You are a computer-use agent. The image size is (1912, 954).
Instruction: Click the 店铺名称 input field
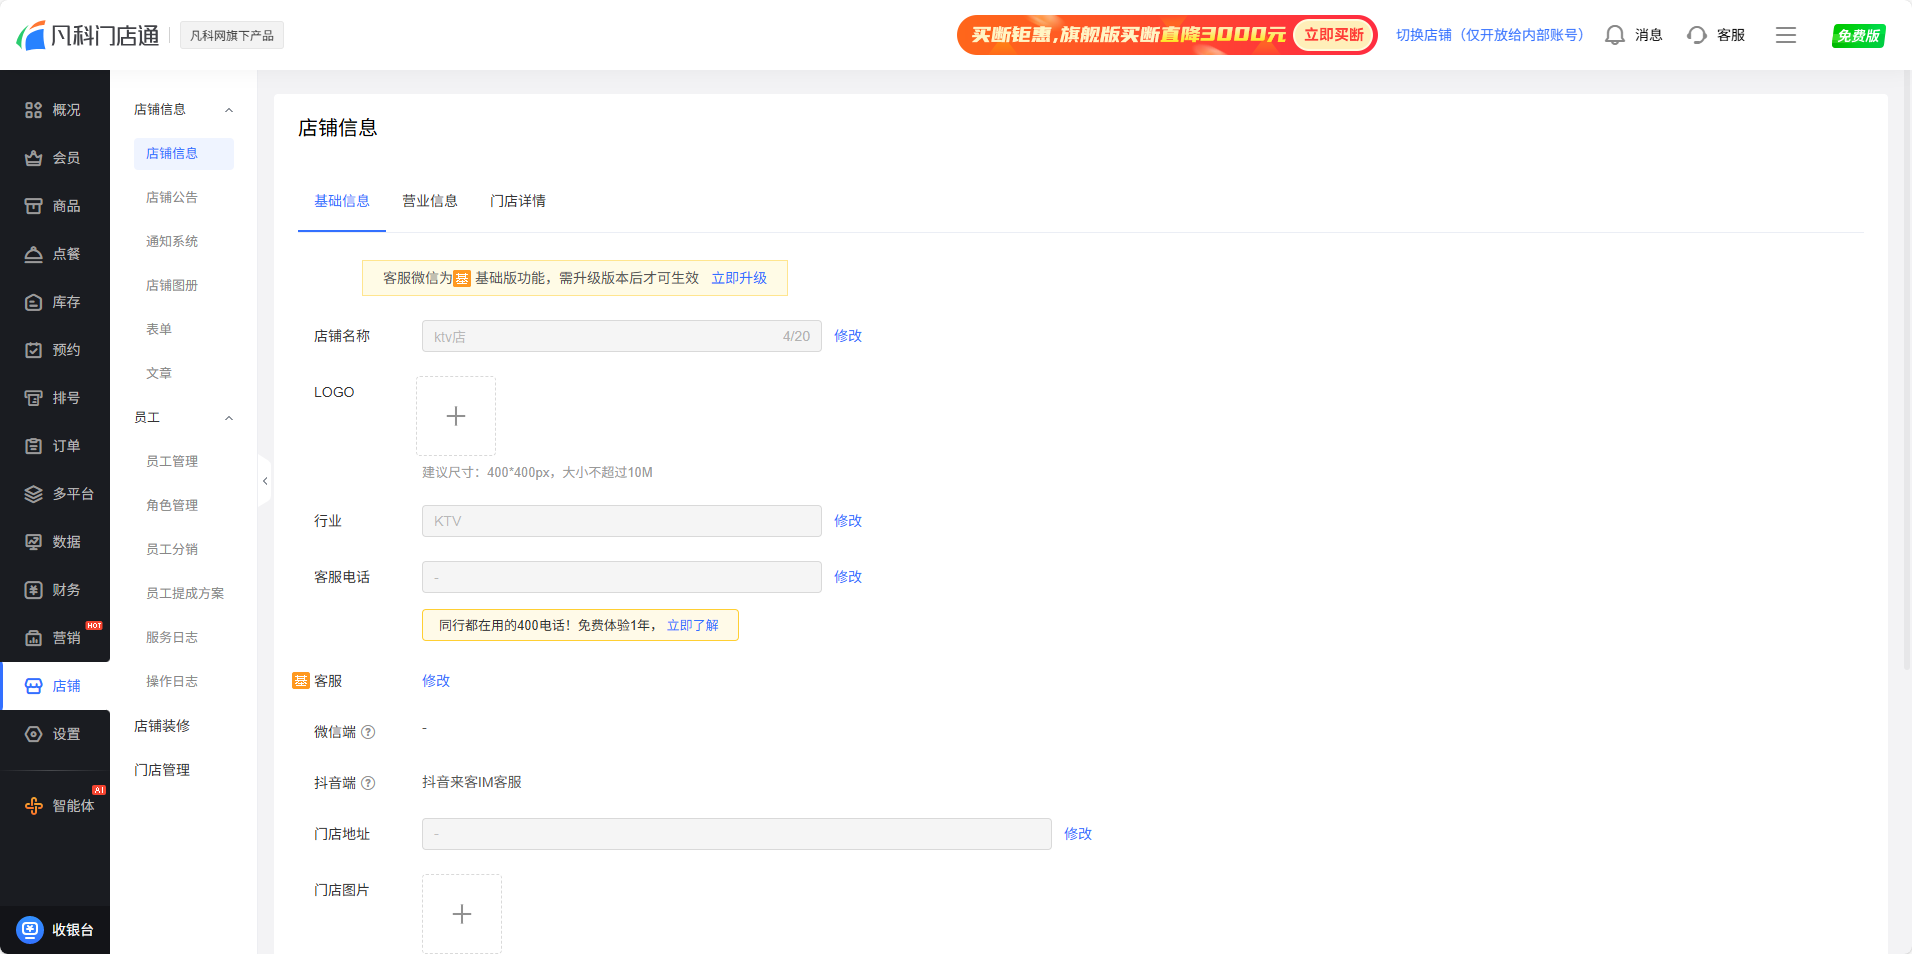(622, 336)
